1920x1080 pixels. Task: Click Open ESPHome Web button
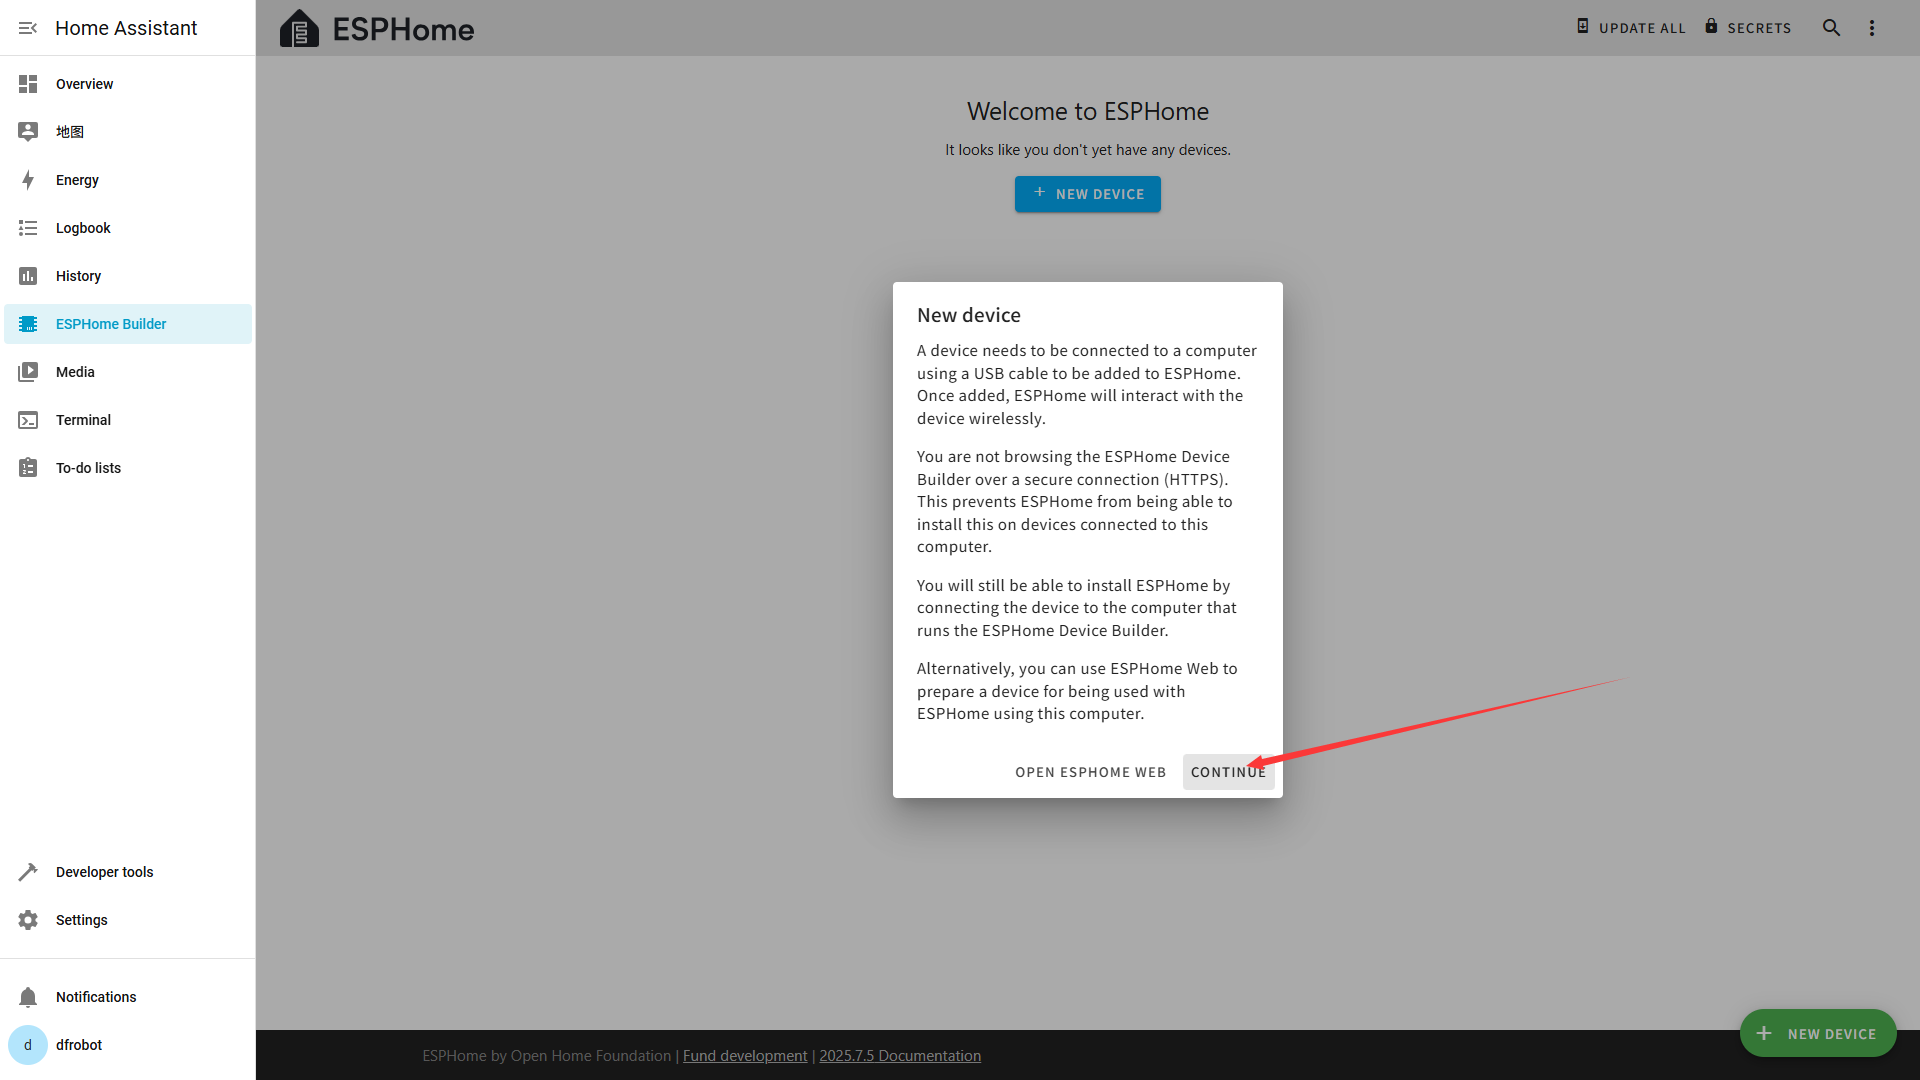[x=1090, y=772]
